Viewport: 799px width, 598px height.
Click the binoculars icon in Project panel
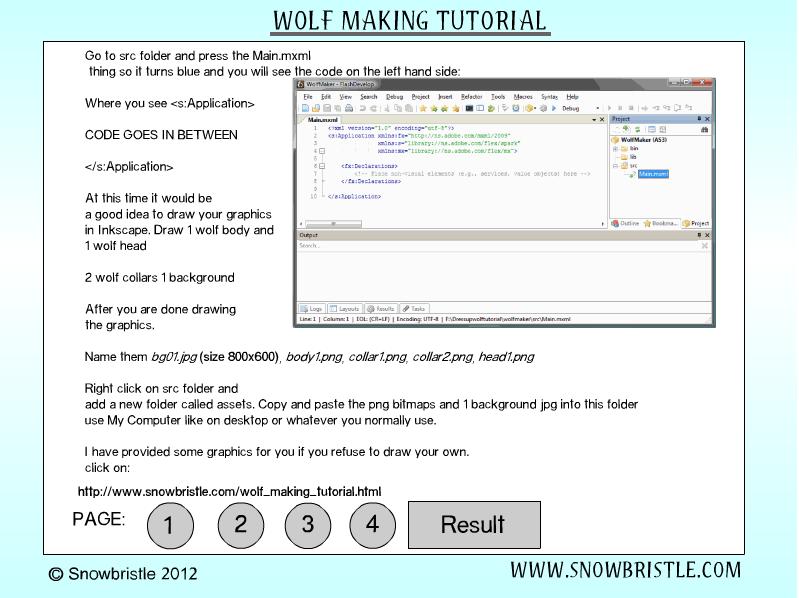[x=704, y=130]
